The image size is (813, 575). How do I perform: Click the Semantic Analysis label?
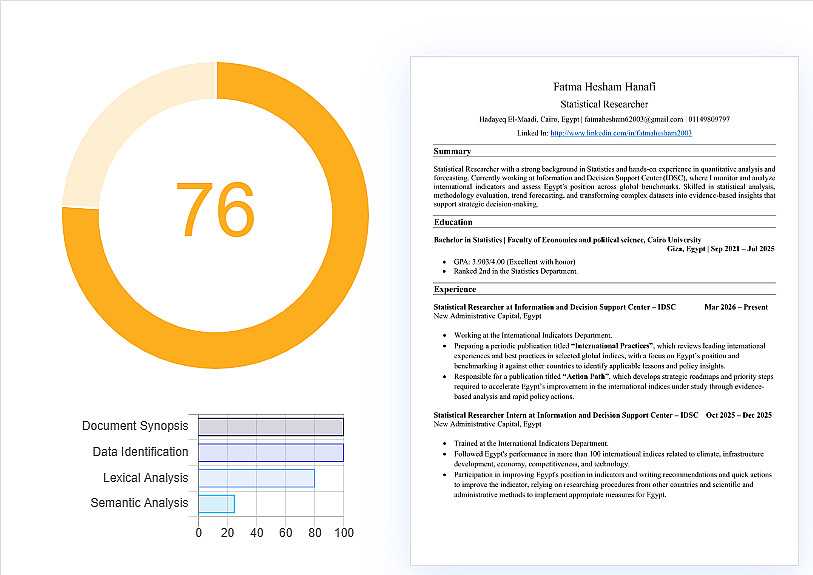pyautogui.click(x=139, y=502)
